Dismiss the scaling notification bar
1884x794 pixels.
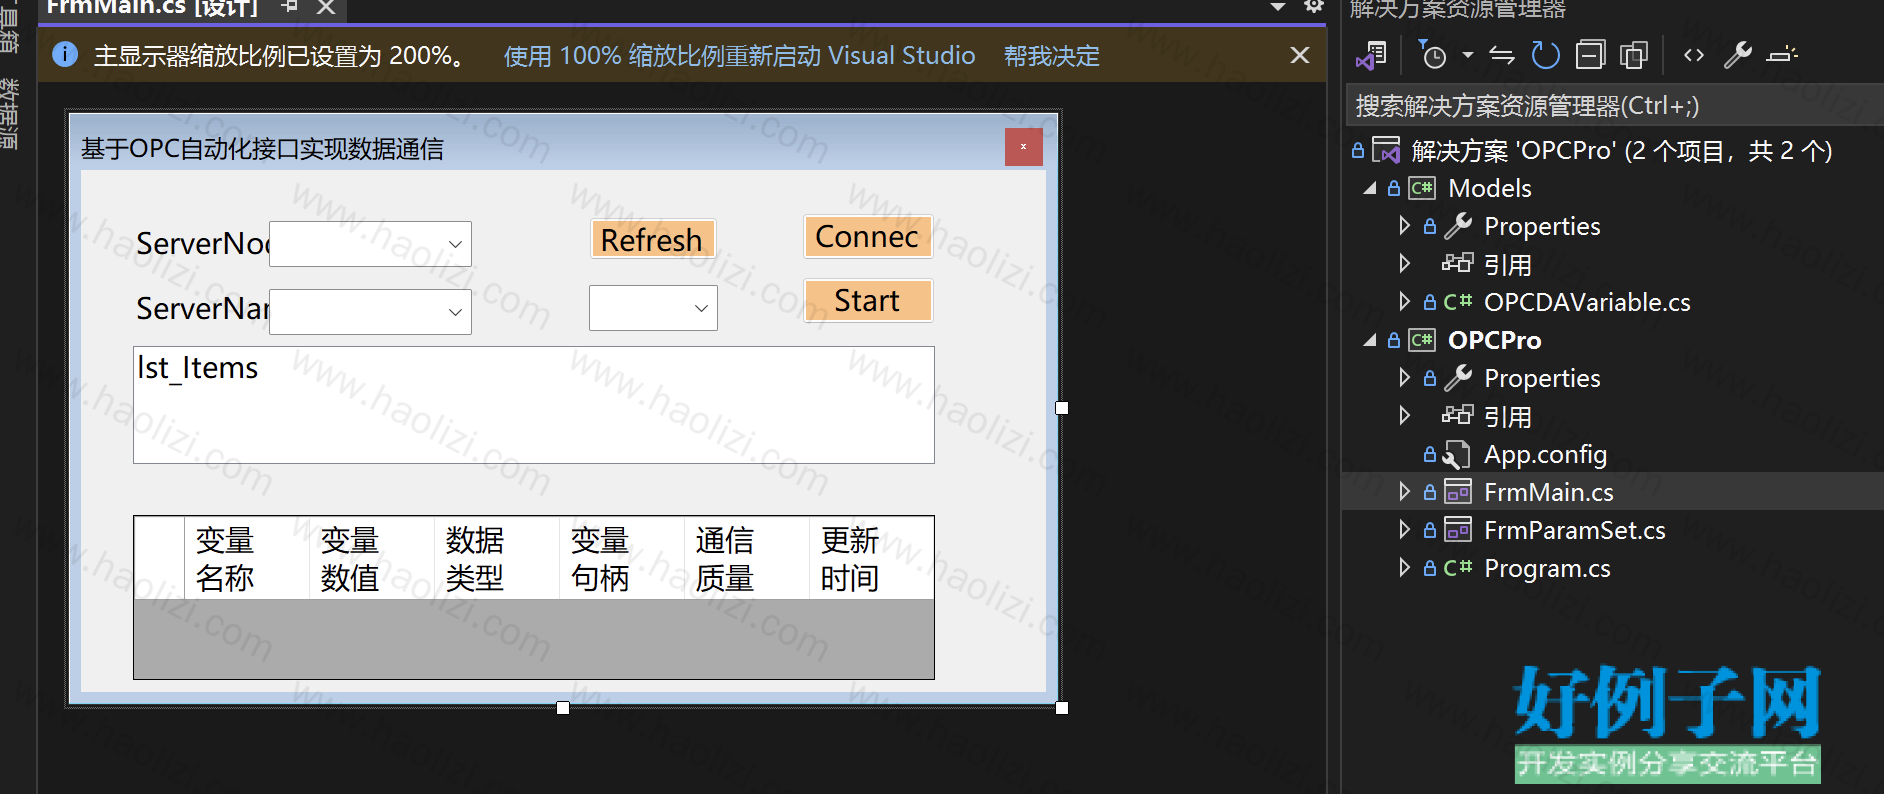click(1299, 55)
